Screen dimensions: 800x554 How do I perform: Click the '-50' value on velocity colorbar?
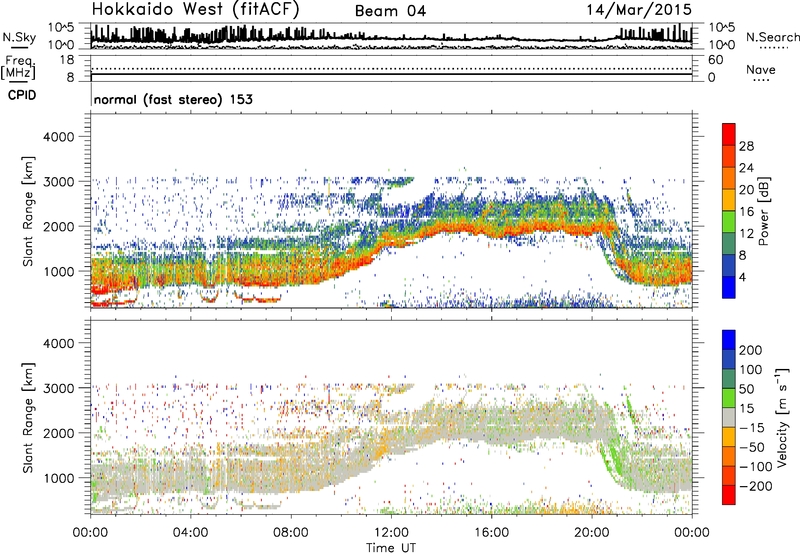(751, 447)
